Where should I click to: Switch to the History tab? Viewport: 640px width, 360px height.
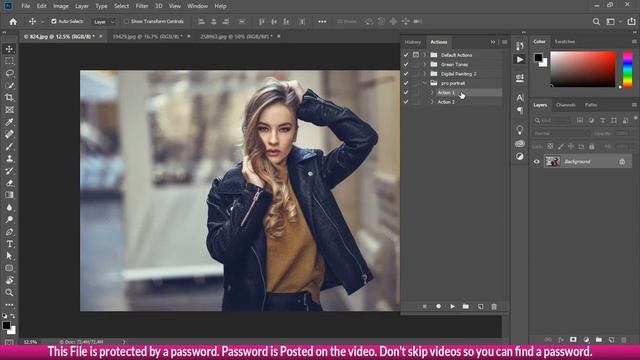pyautogui.click(x=413, y=42)
